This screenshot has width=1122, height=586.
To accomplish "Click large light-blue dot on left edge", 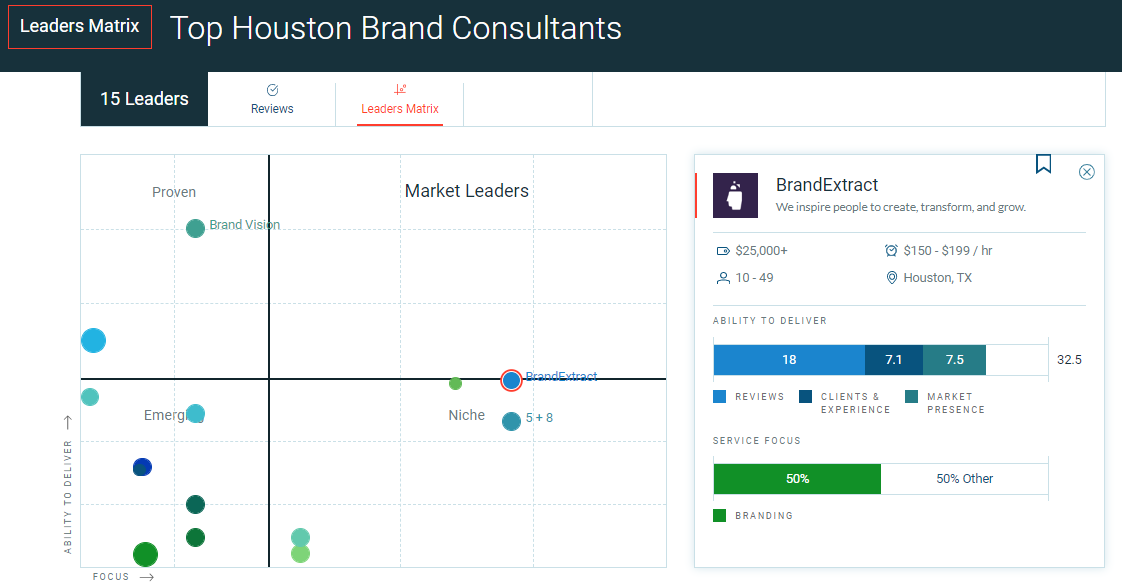I will pos(93,341).
